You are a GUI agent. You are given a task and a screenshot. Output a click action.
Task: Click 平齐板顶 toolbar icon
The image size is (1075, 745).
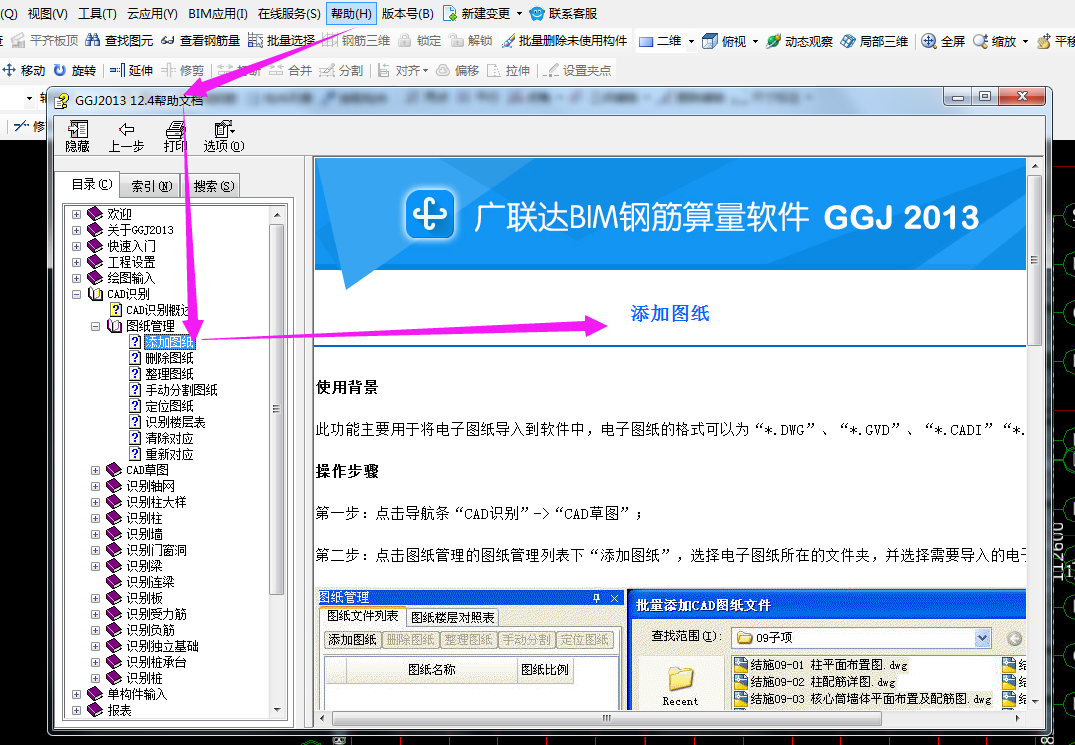pyautogui.click(x=19, y=41)
